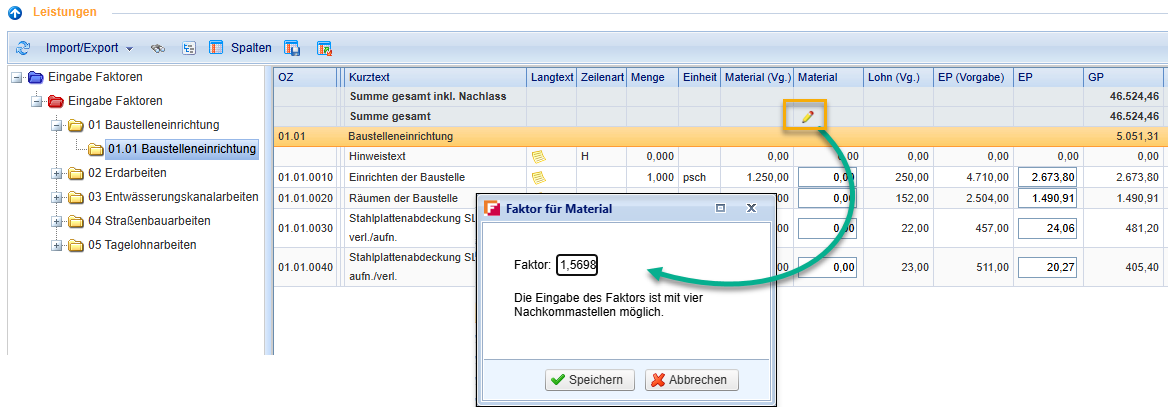Click the refresh icon in the toolbar
The height and width of the screenshot is (407, 1168).
pos(23,47)
